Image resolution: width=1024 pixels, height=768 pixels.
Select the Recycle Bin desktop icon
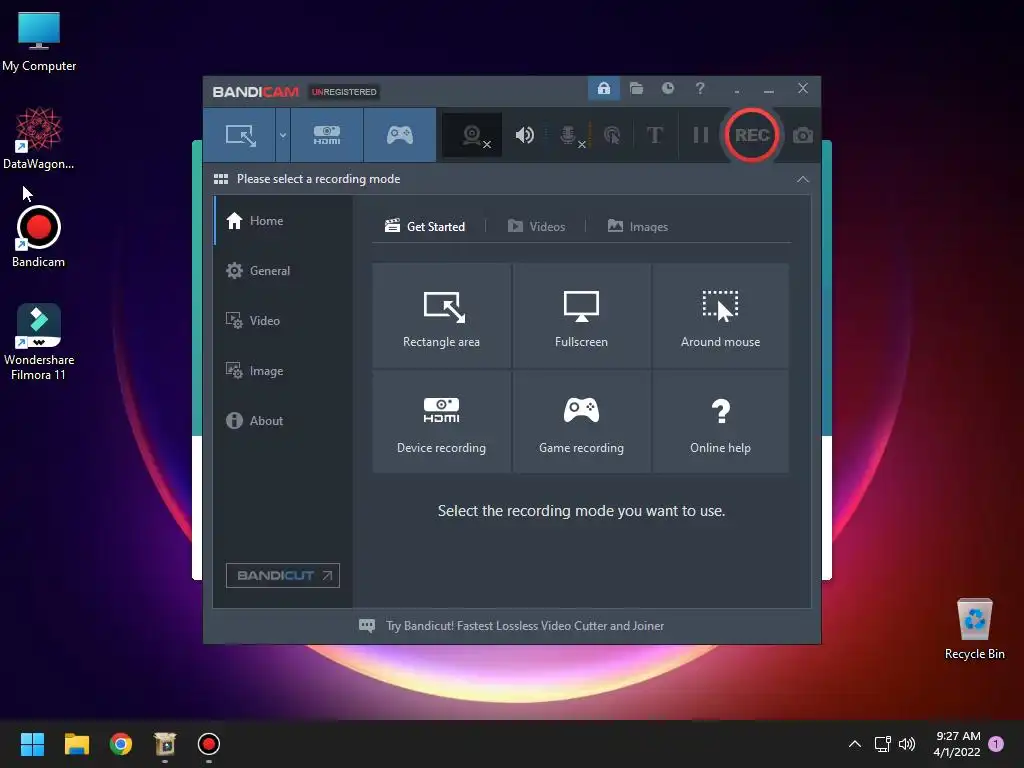click(x=974, y=629)
